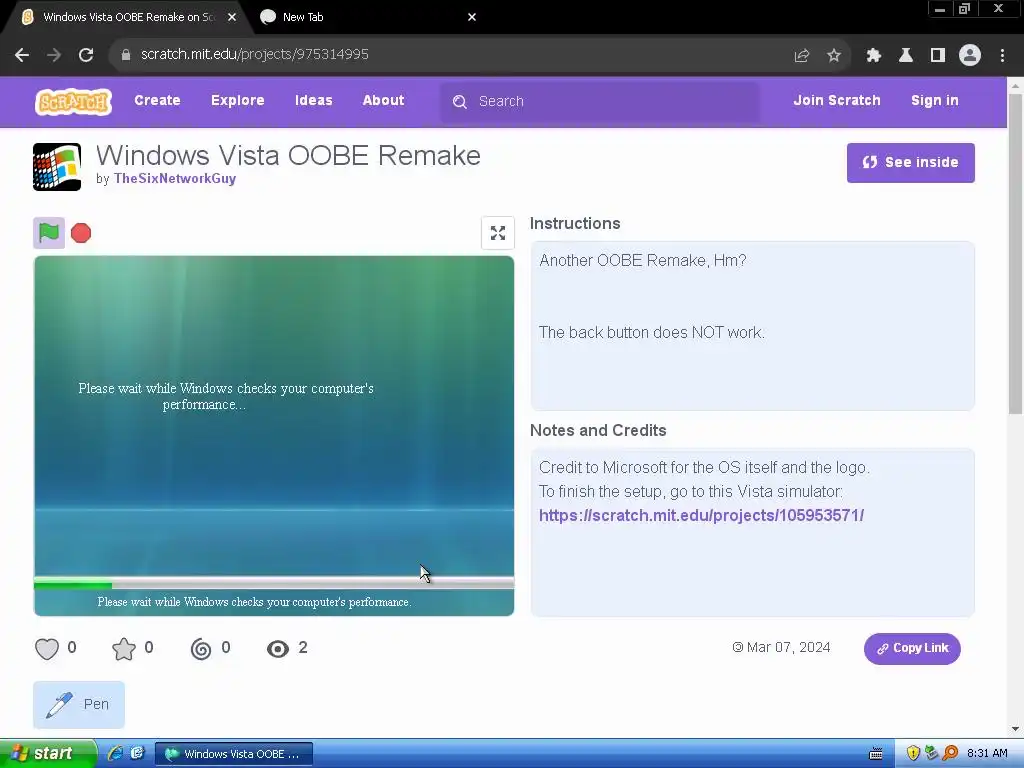
Task: Click the See inside button
Action: [x=910, y=163]
